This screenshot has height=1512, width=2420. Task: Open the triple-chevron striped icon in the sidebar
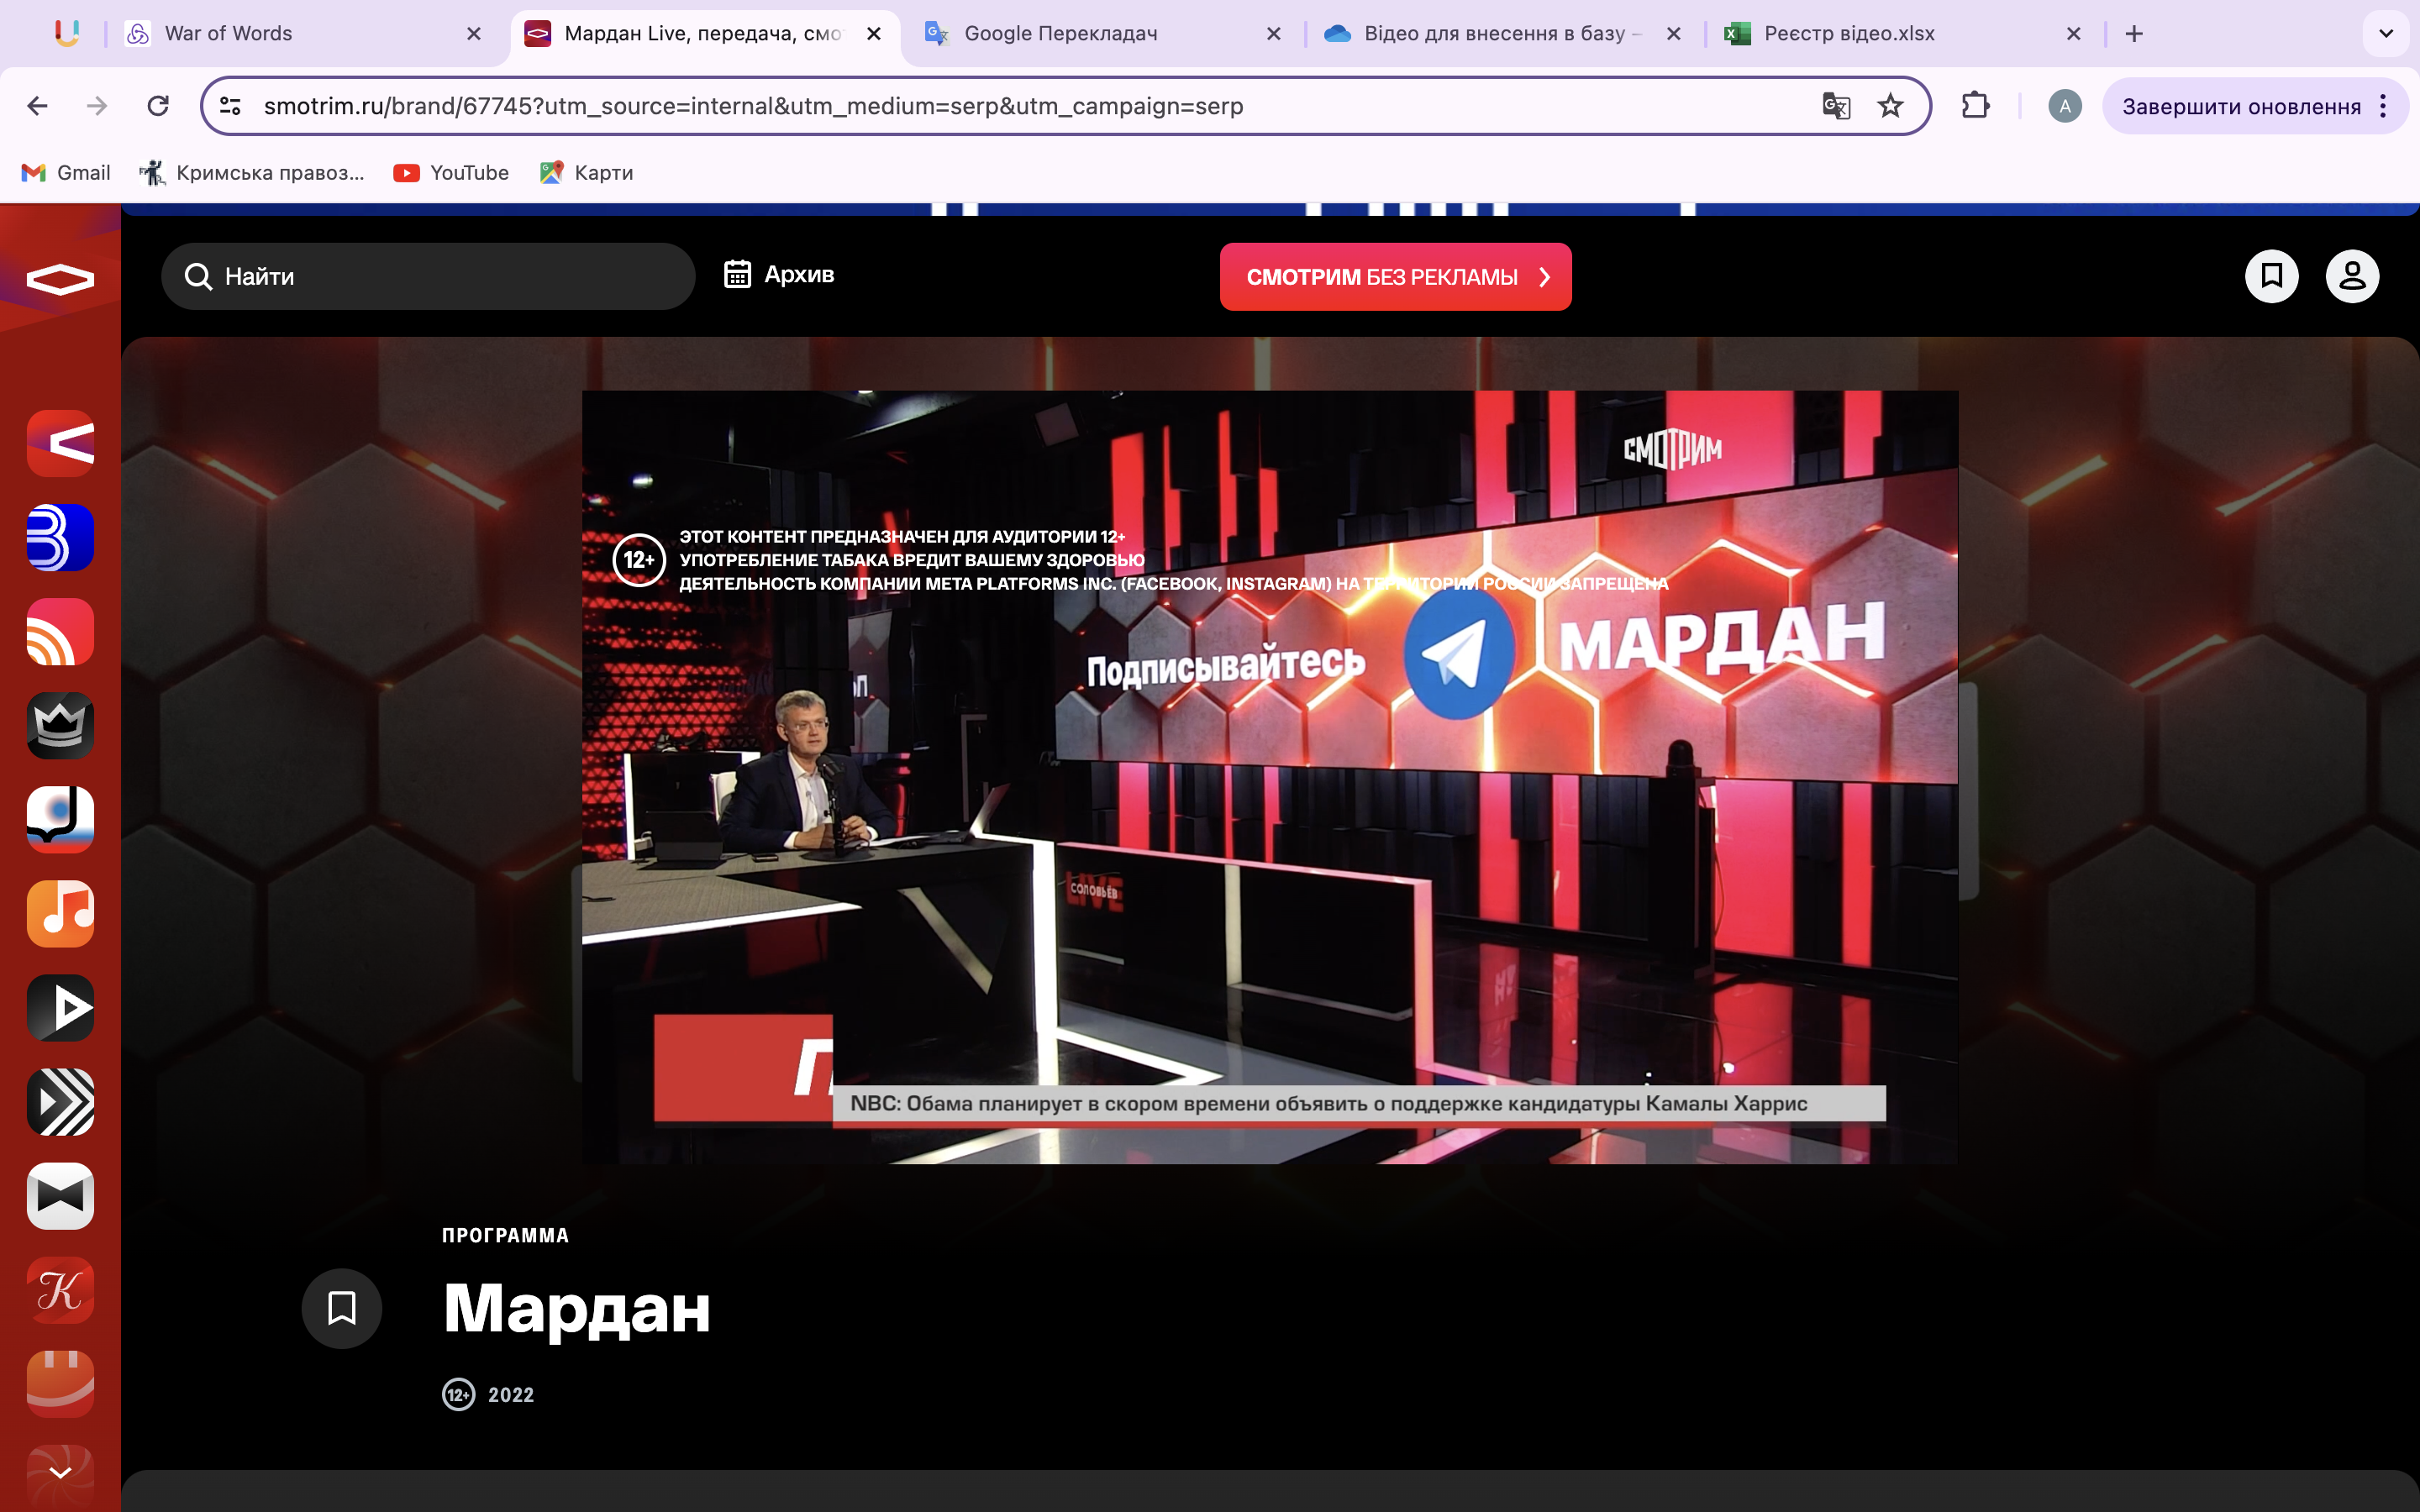60,1102
